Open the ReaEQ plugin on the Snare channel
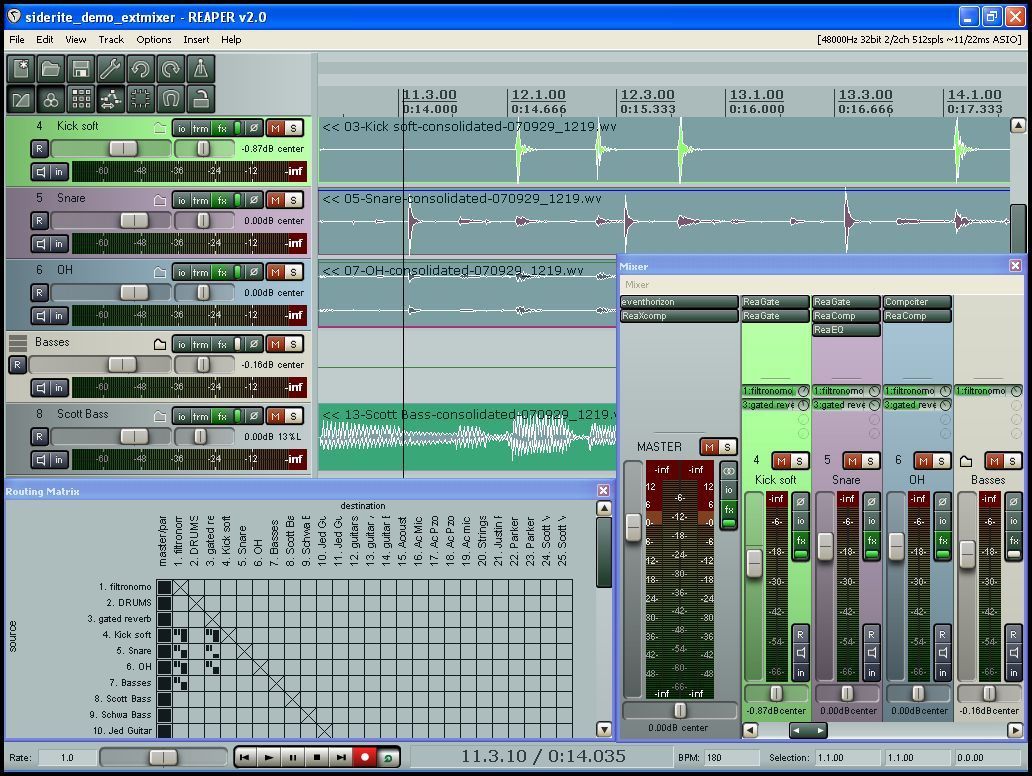The height and width of the screenshot is (776, 1032). [845, 330]
